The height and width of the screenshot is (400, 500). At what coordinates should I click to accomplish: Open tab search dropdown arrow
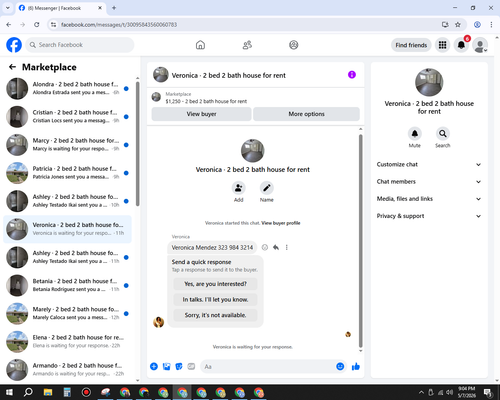click(8, 8)
